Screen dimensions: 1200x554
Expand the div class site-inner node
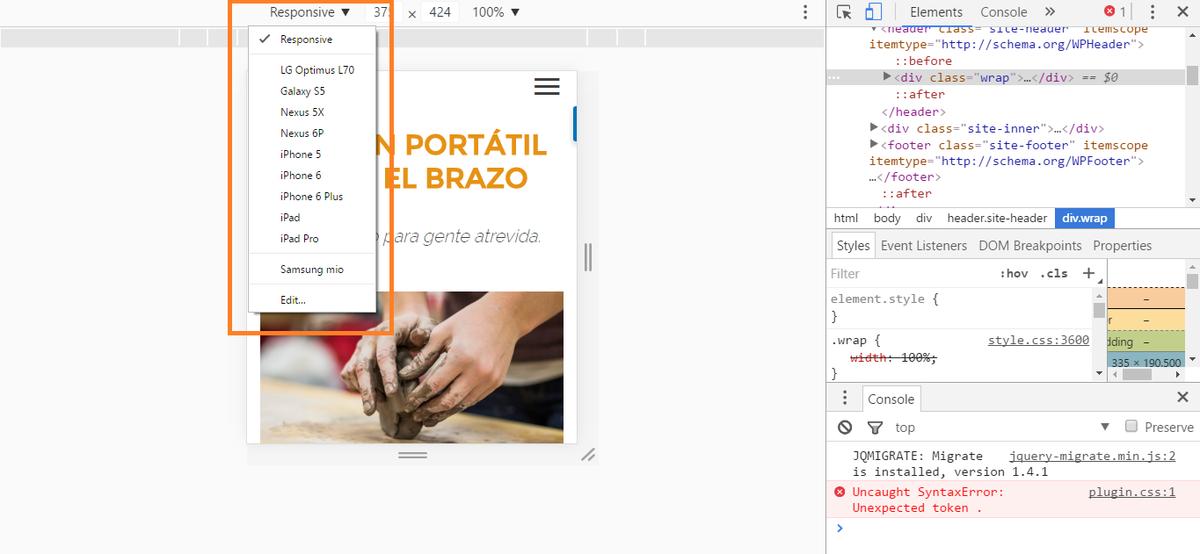pyautogui.click(x=874, y=128)
